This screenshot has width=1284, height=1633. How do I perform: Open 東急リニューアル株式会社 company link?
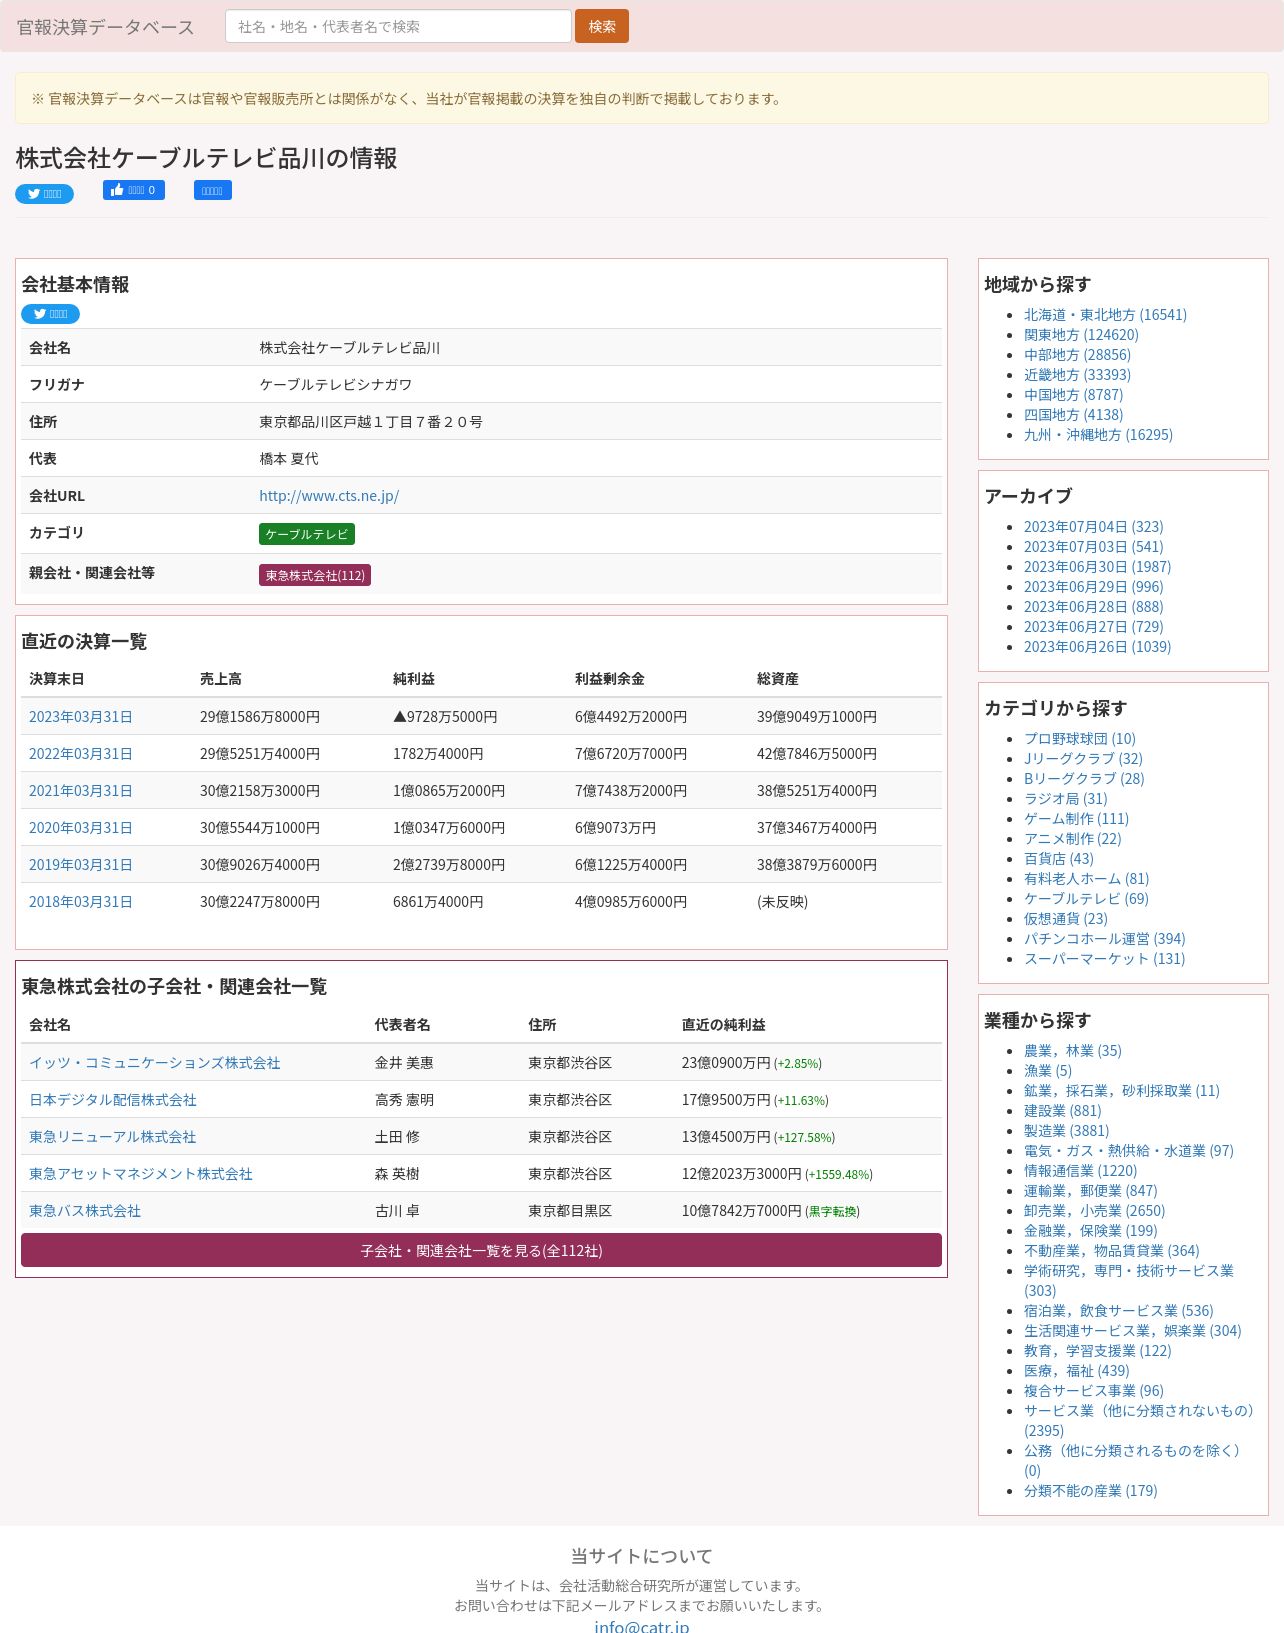pos(113,1137)
